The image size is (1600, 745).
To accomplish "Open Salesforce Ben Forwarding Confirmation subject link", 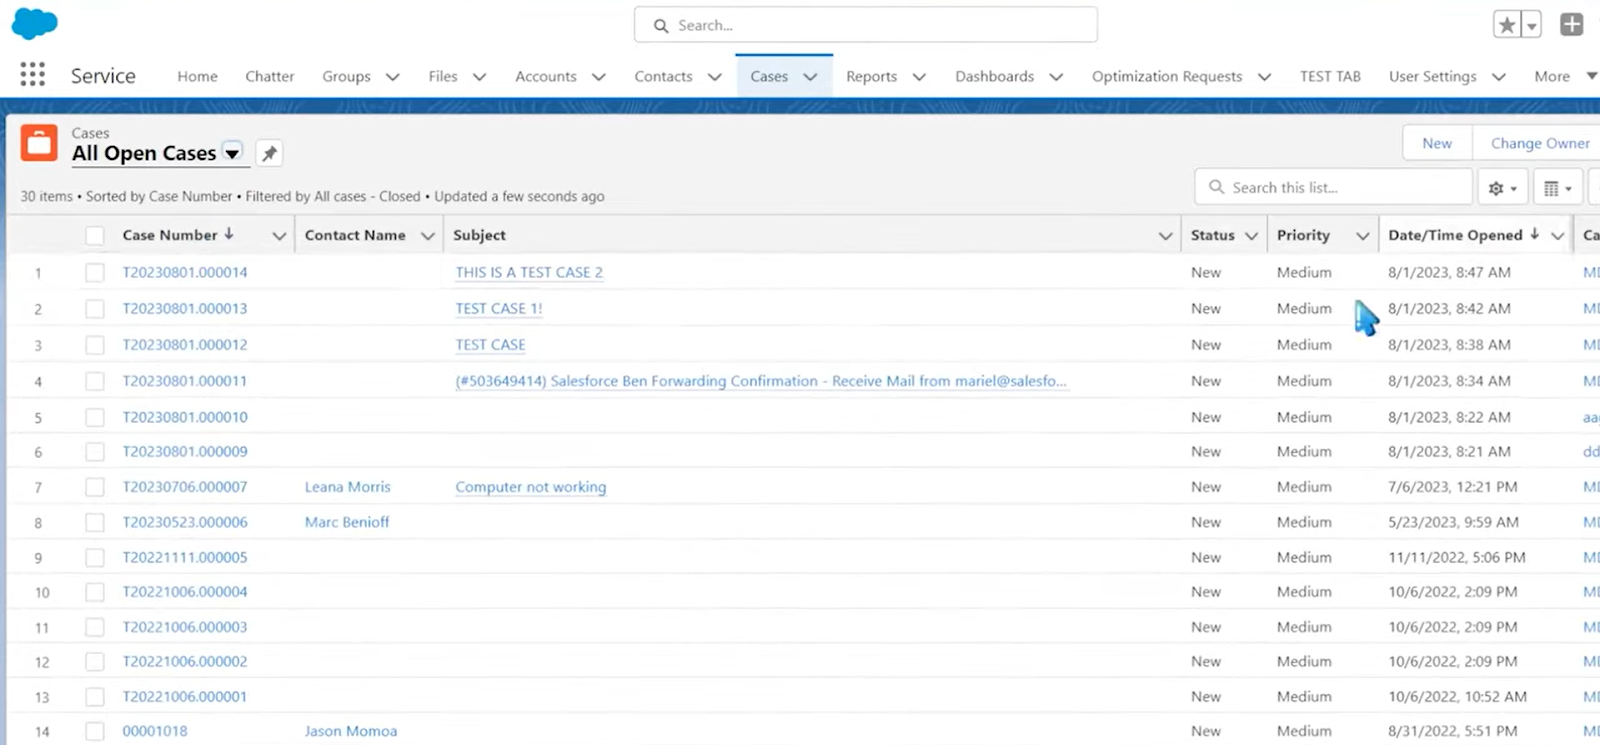I will click(x=761, y=381).
